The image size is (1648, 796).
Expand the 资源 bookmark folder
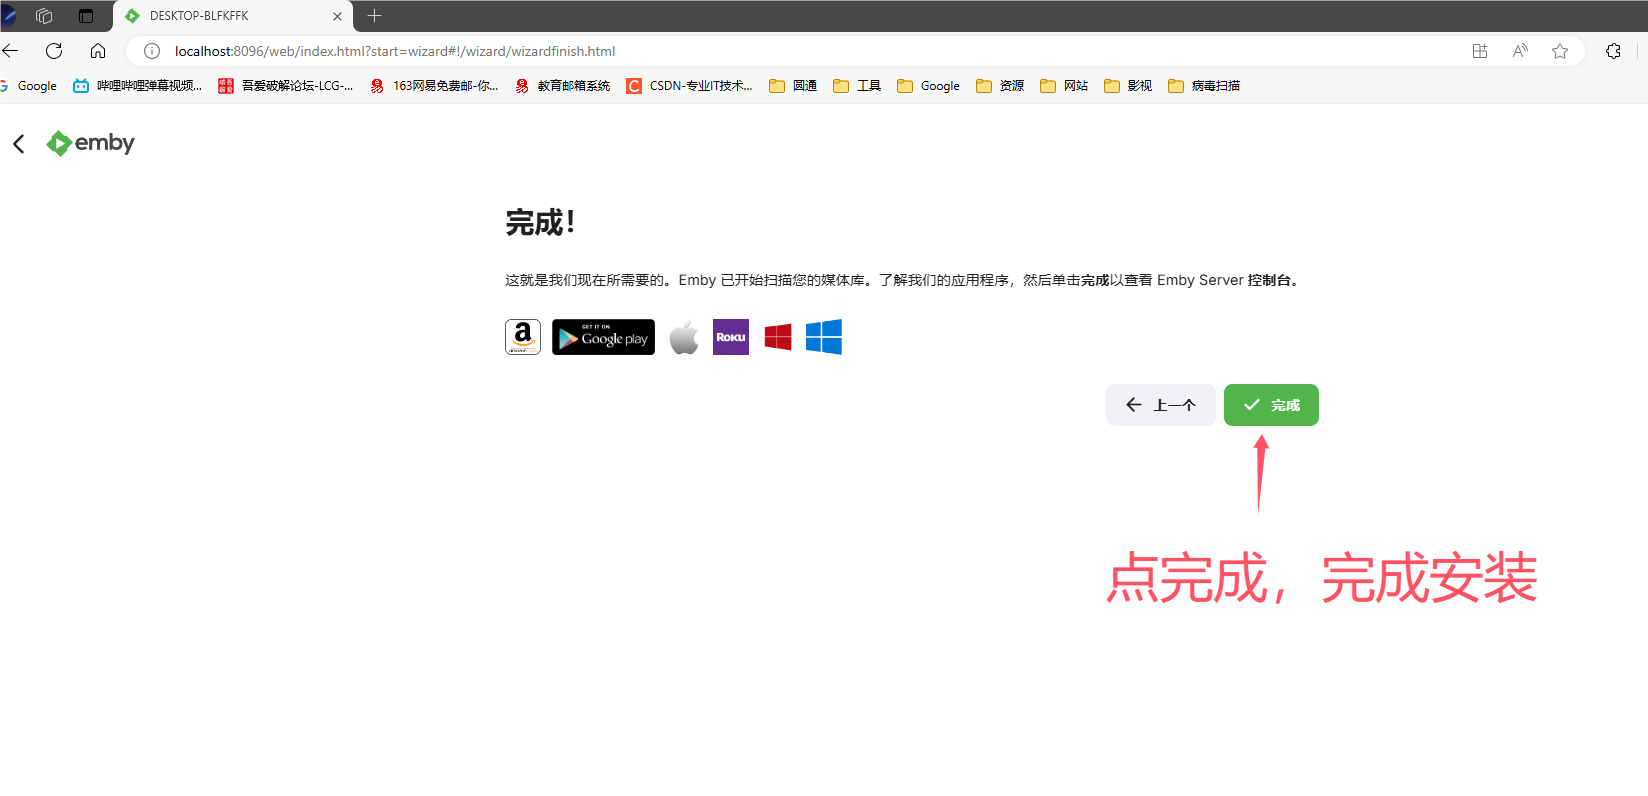pos(1000,86)
